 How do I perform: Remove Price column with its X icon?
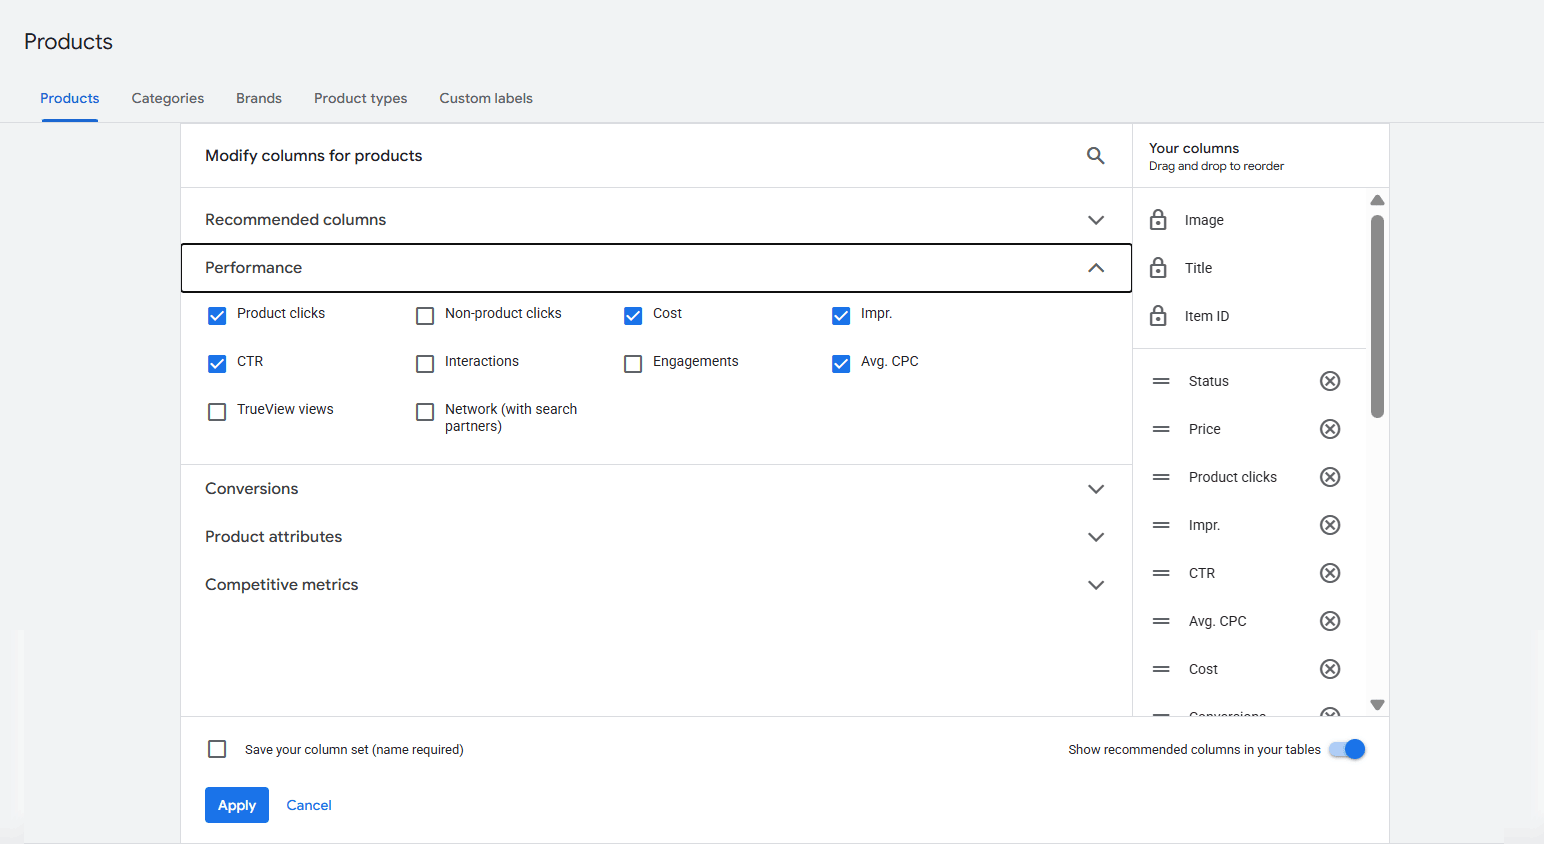pos(1330,429)
